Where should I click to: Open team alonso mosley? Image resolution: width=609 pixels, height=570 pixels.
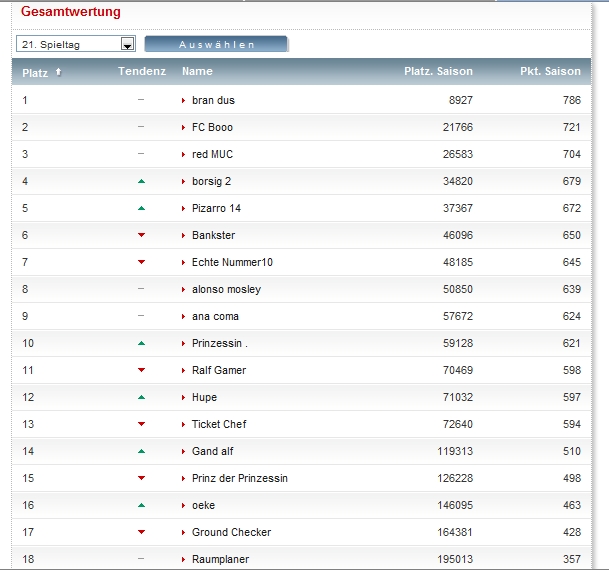226,289
